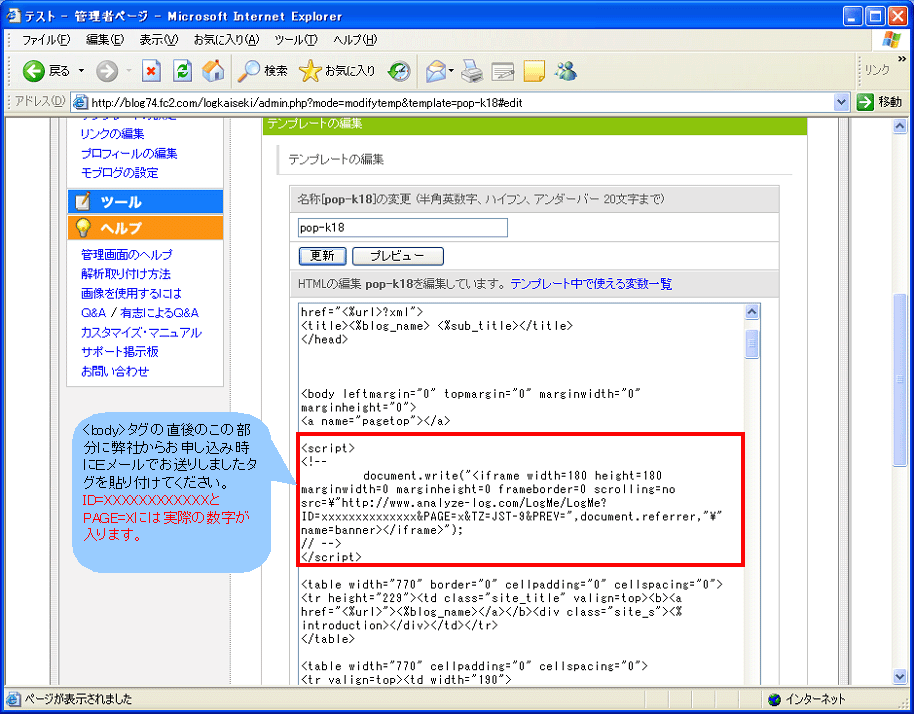Click the light bulb icon beside ヘルプ
Viewport: 914px width, 714px height.
[x=83, y=228]
